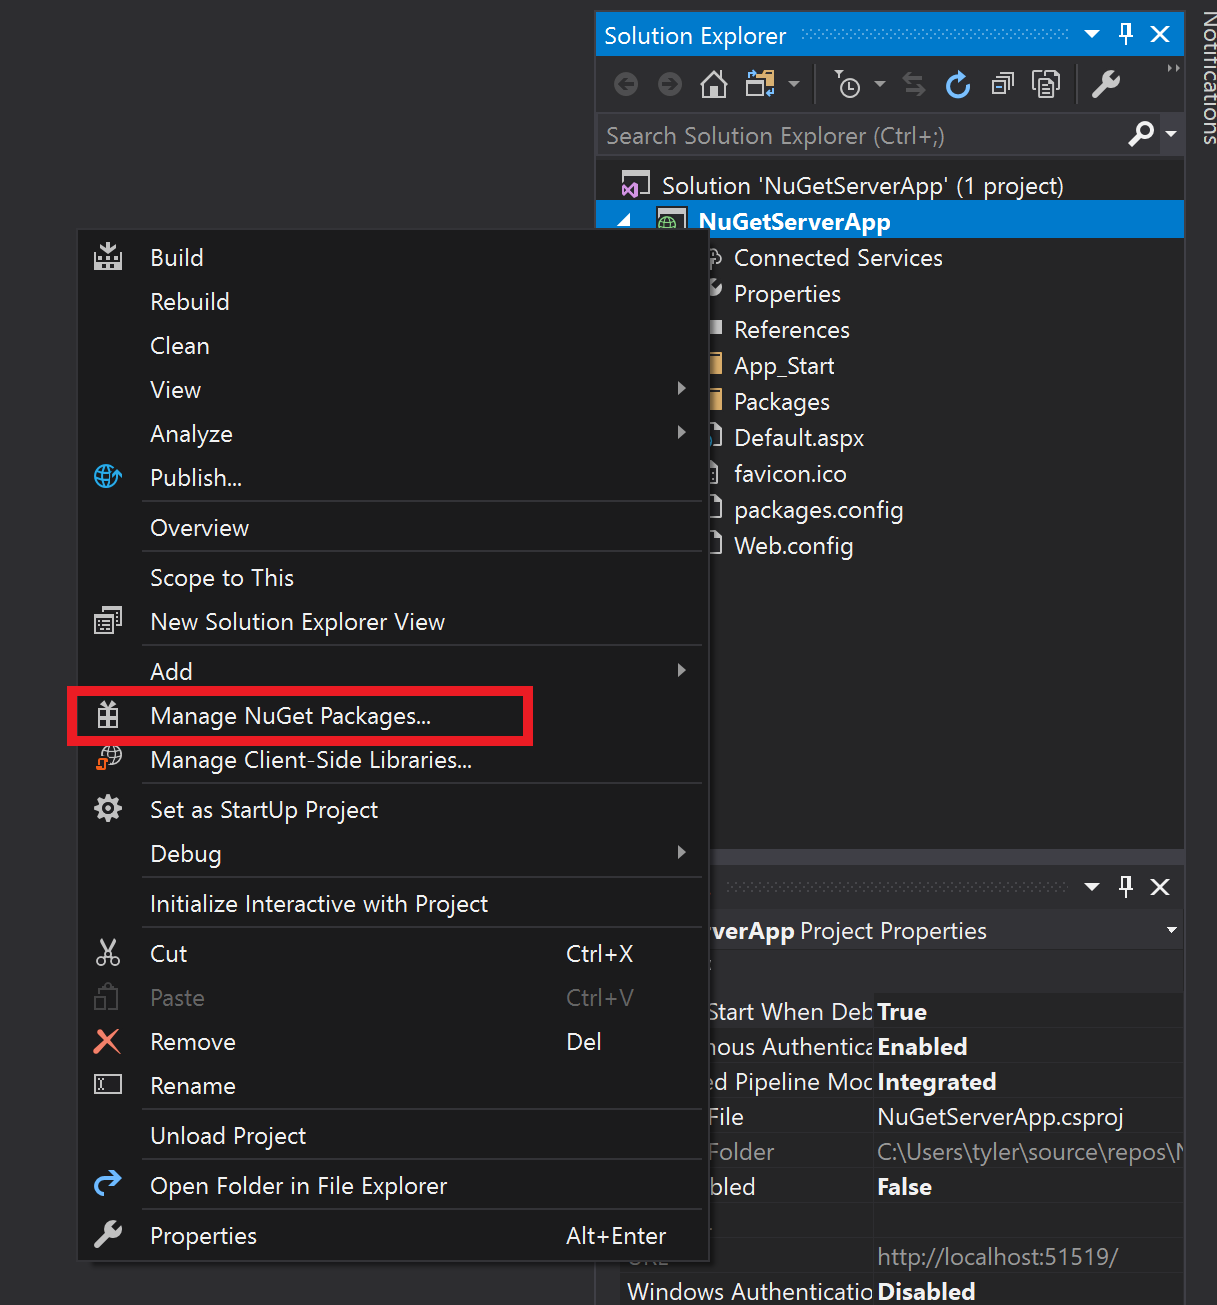The height and width of the screenshot is (1305, 1217).
Task: Refresh the Solution Explorer
Action: click(958, 85)
